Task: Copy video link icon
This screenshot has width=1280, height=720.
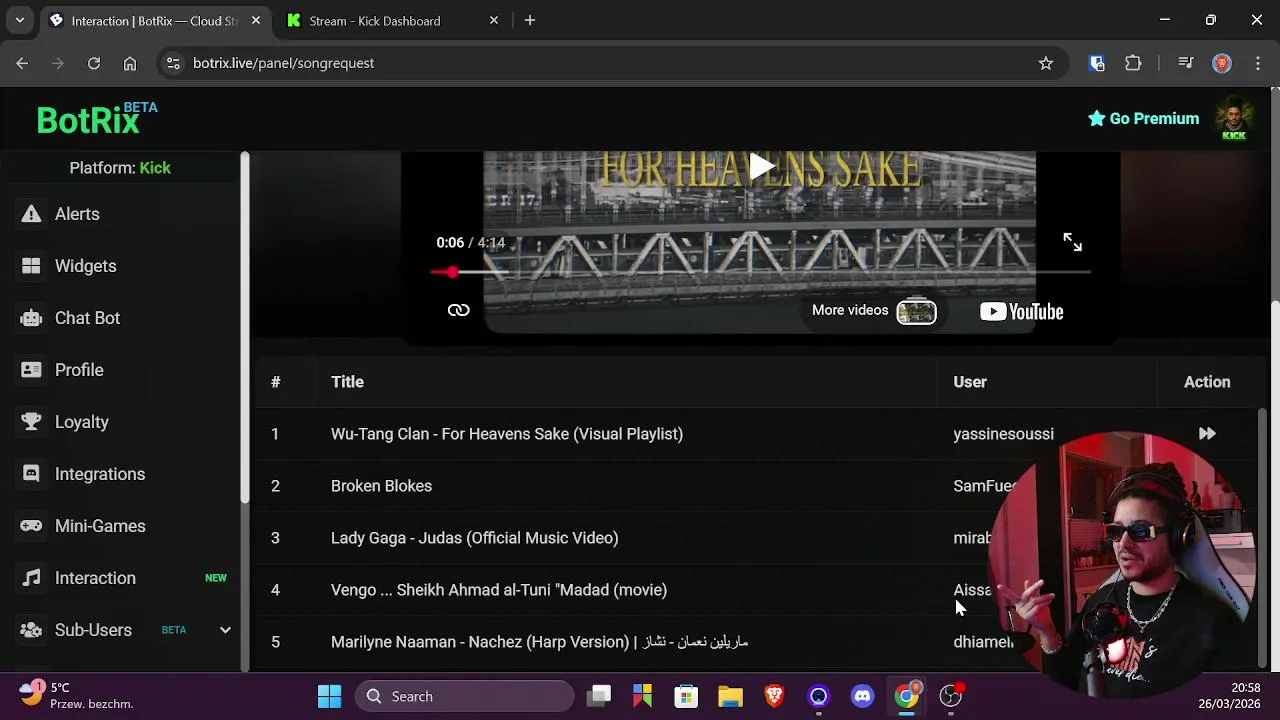Action: click(458, 310)
